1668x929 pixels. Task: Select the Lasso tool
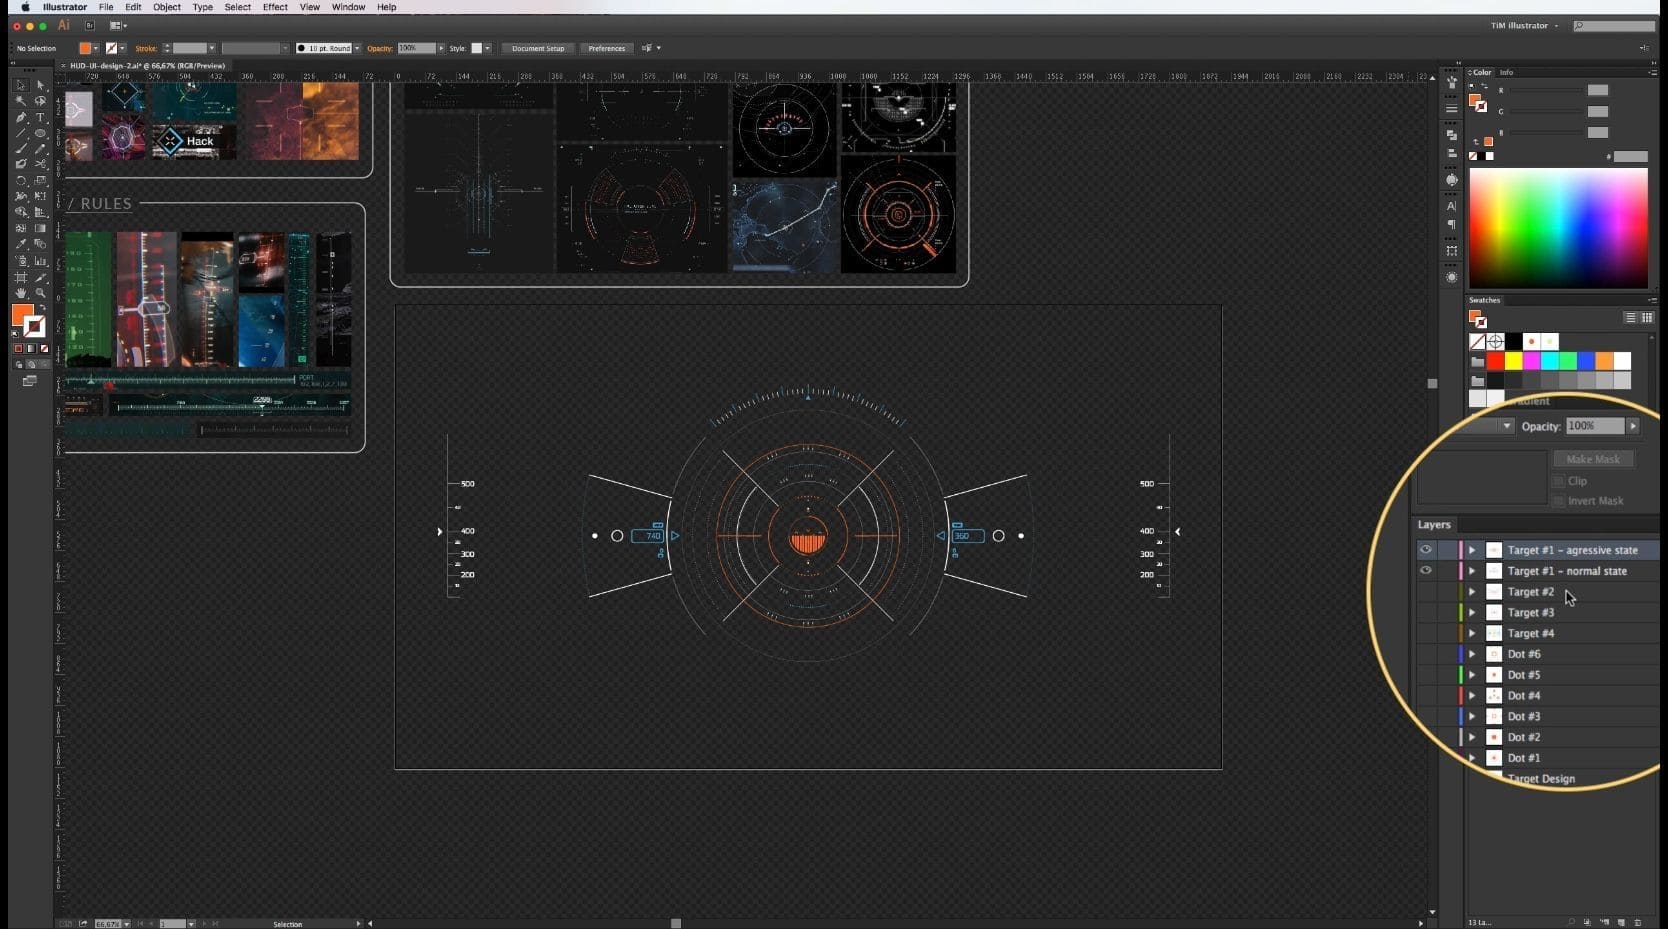tap(40, 101)
